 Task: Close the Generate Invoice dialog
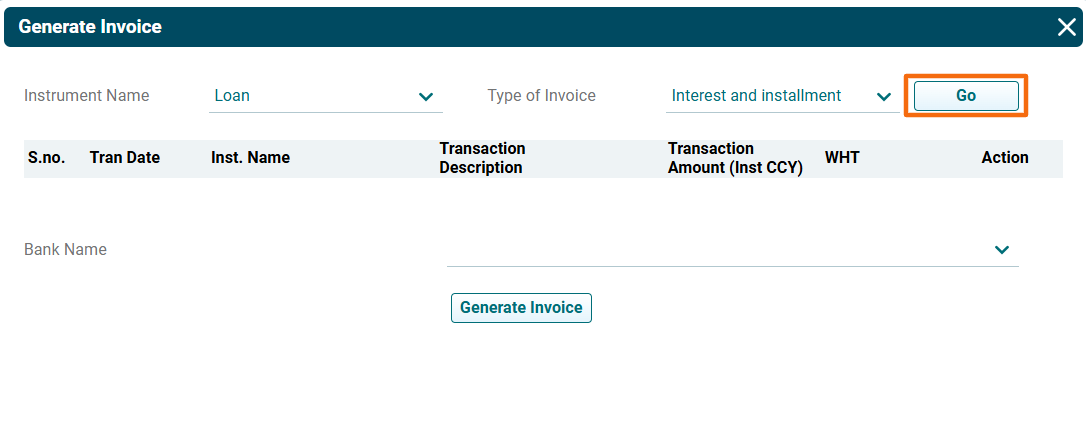coord(1066,28)
